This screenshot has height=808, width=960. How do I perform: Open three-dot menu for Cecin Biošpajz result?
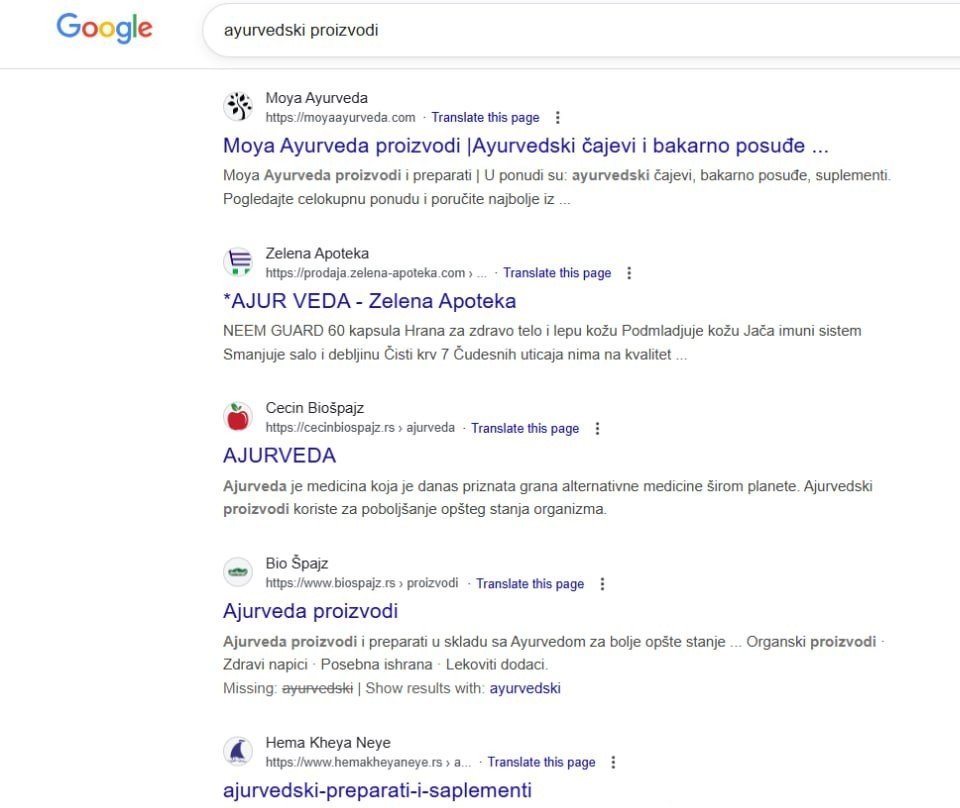click(x=597, y=428)
